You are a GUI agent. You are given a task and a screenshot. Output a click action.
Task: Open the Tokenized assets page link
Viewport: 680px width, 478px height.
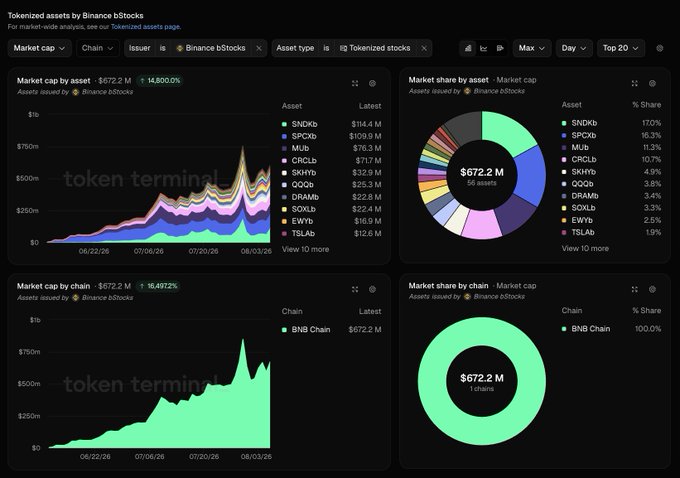click(145, 27)
